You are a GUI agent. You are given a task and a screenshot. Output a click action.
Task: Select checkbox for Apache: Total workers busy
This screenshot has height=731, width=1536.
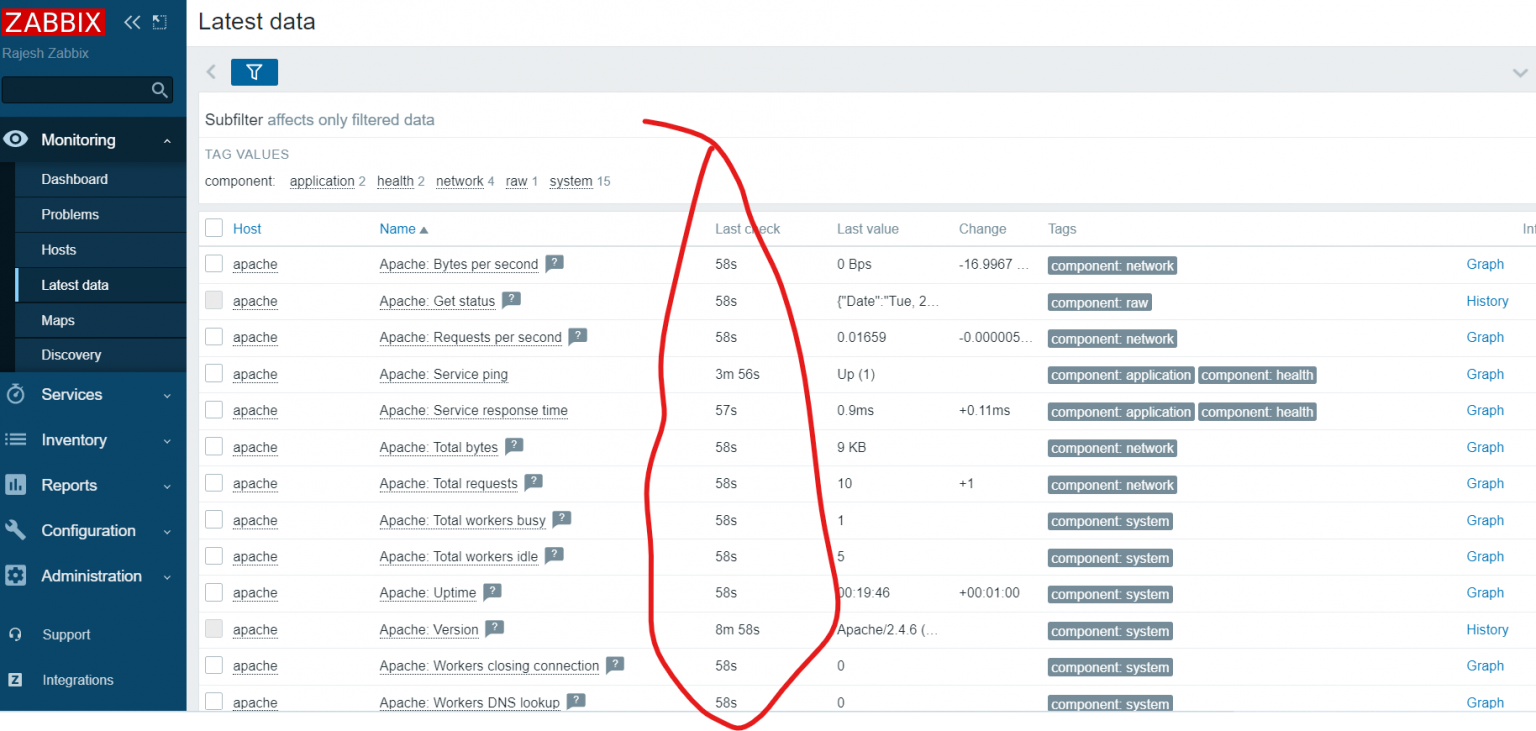pyautogui.click(x=214, y=519)
